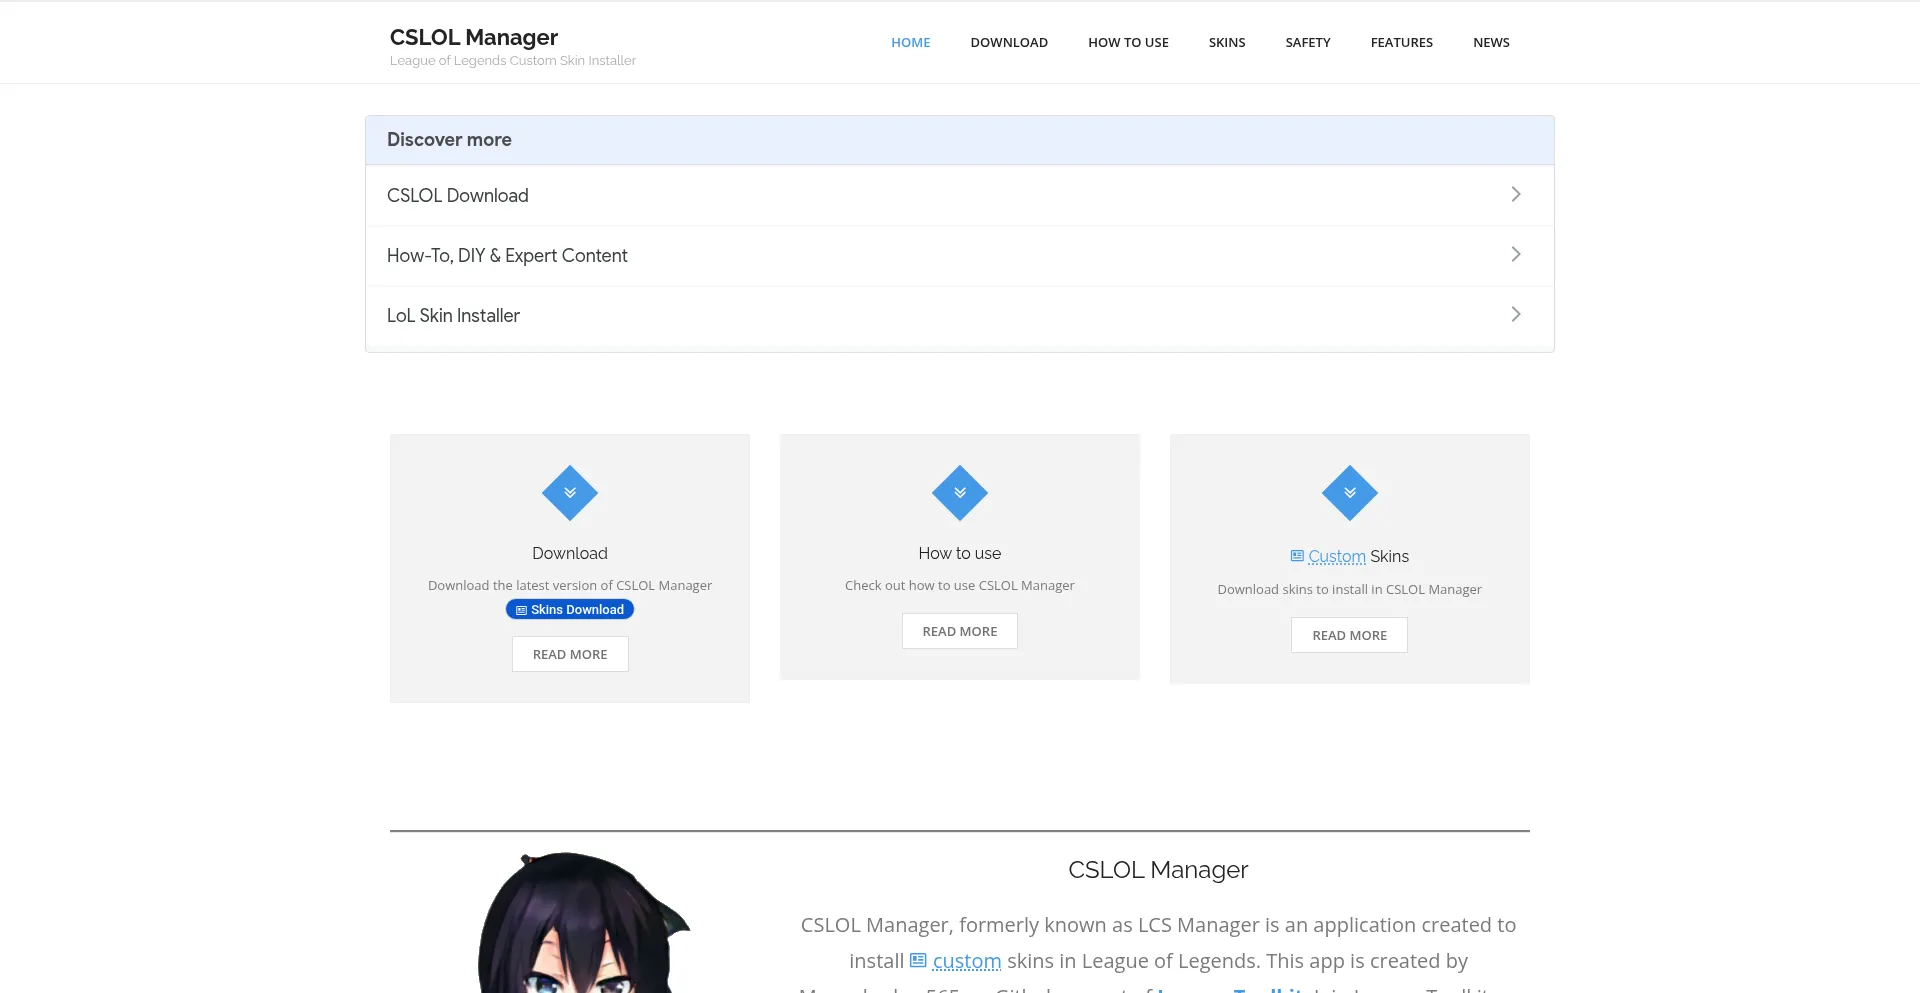This screenshot has width=1920, height=993.
Task: Expand the LoL Skin Installer chevron
Action: (1516, 314)
